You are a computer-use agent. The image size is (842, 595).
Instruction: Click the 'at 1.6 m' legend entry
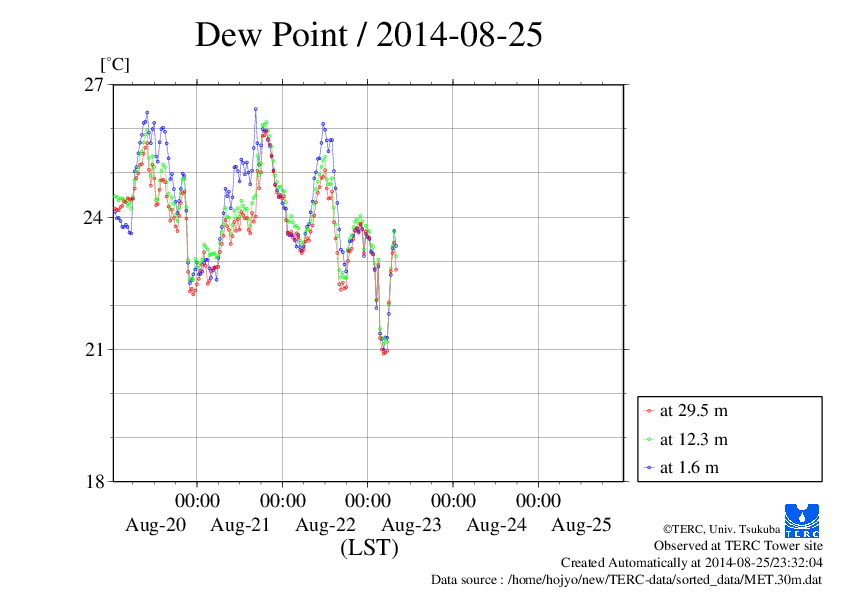tap(689, 468)
